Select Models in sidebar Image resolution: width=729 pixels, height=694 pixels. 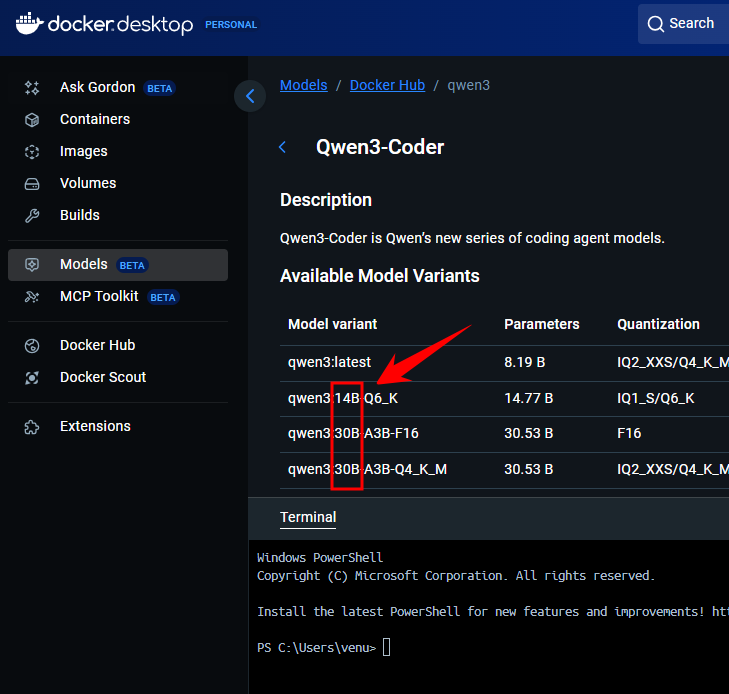point(118,264)
